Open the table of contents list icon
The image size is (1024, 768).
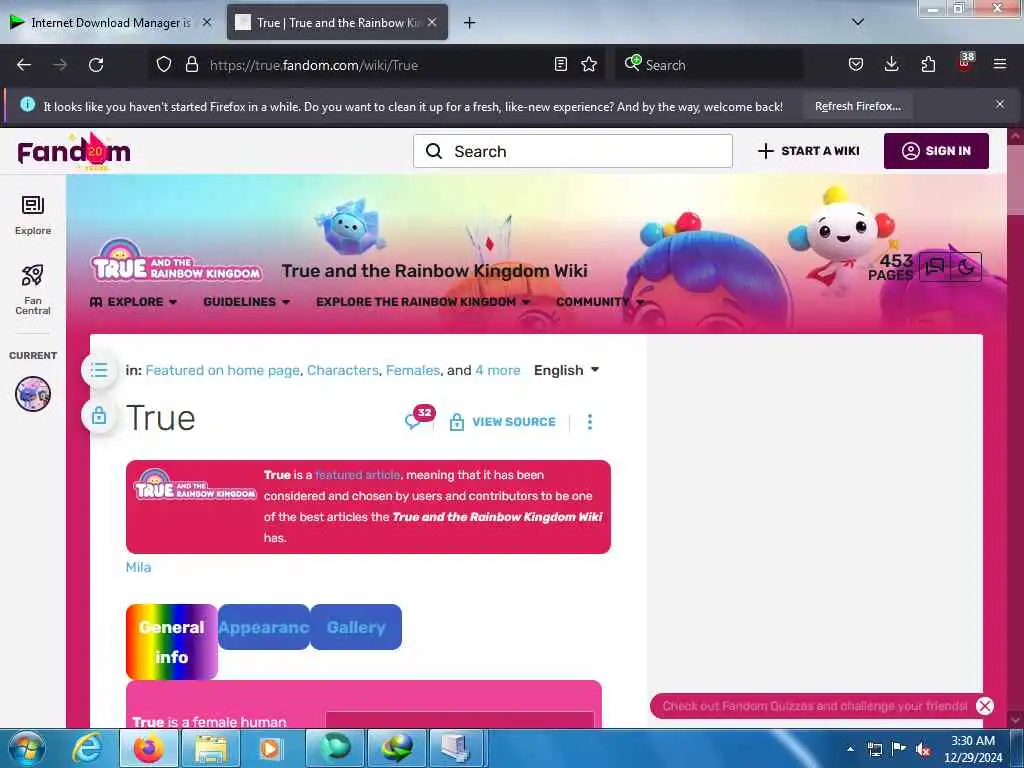click(99, 370)
